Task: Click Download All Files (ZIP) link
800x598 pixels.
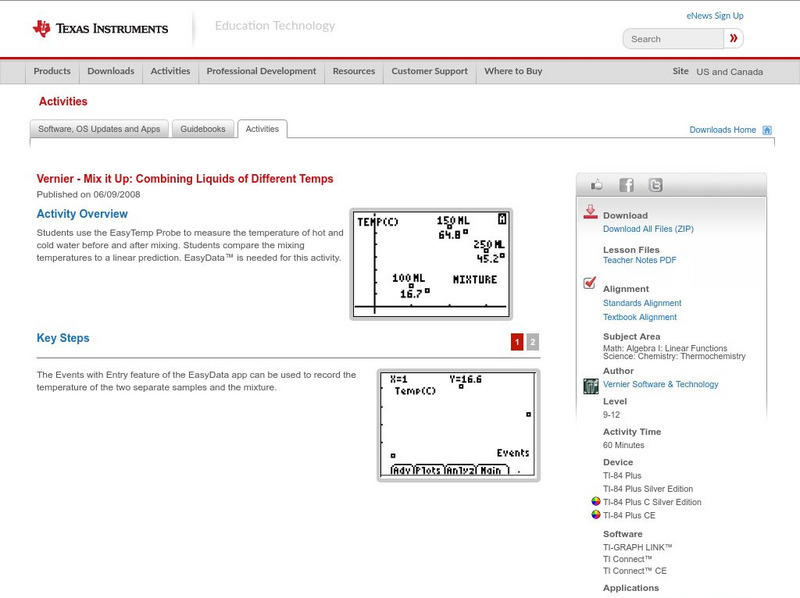Action: coord(648,229)
